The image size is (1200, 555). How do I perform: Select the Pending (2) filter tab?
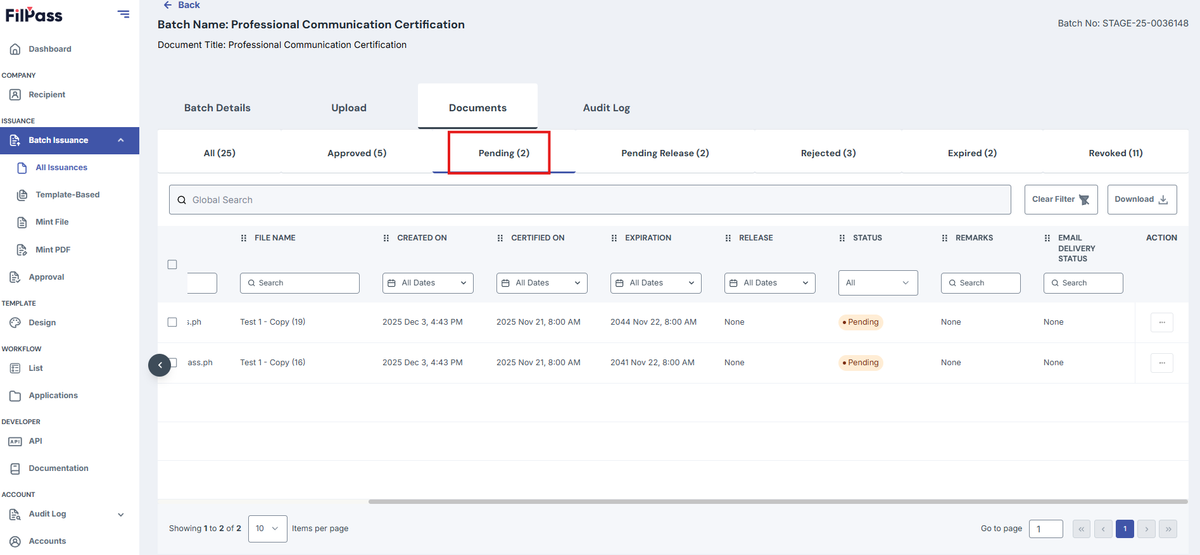504,153
